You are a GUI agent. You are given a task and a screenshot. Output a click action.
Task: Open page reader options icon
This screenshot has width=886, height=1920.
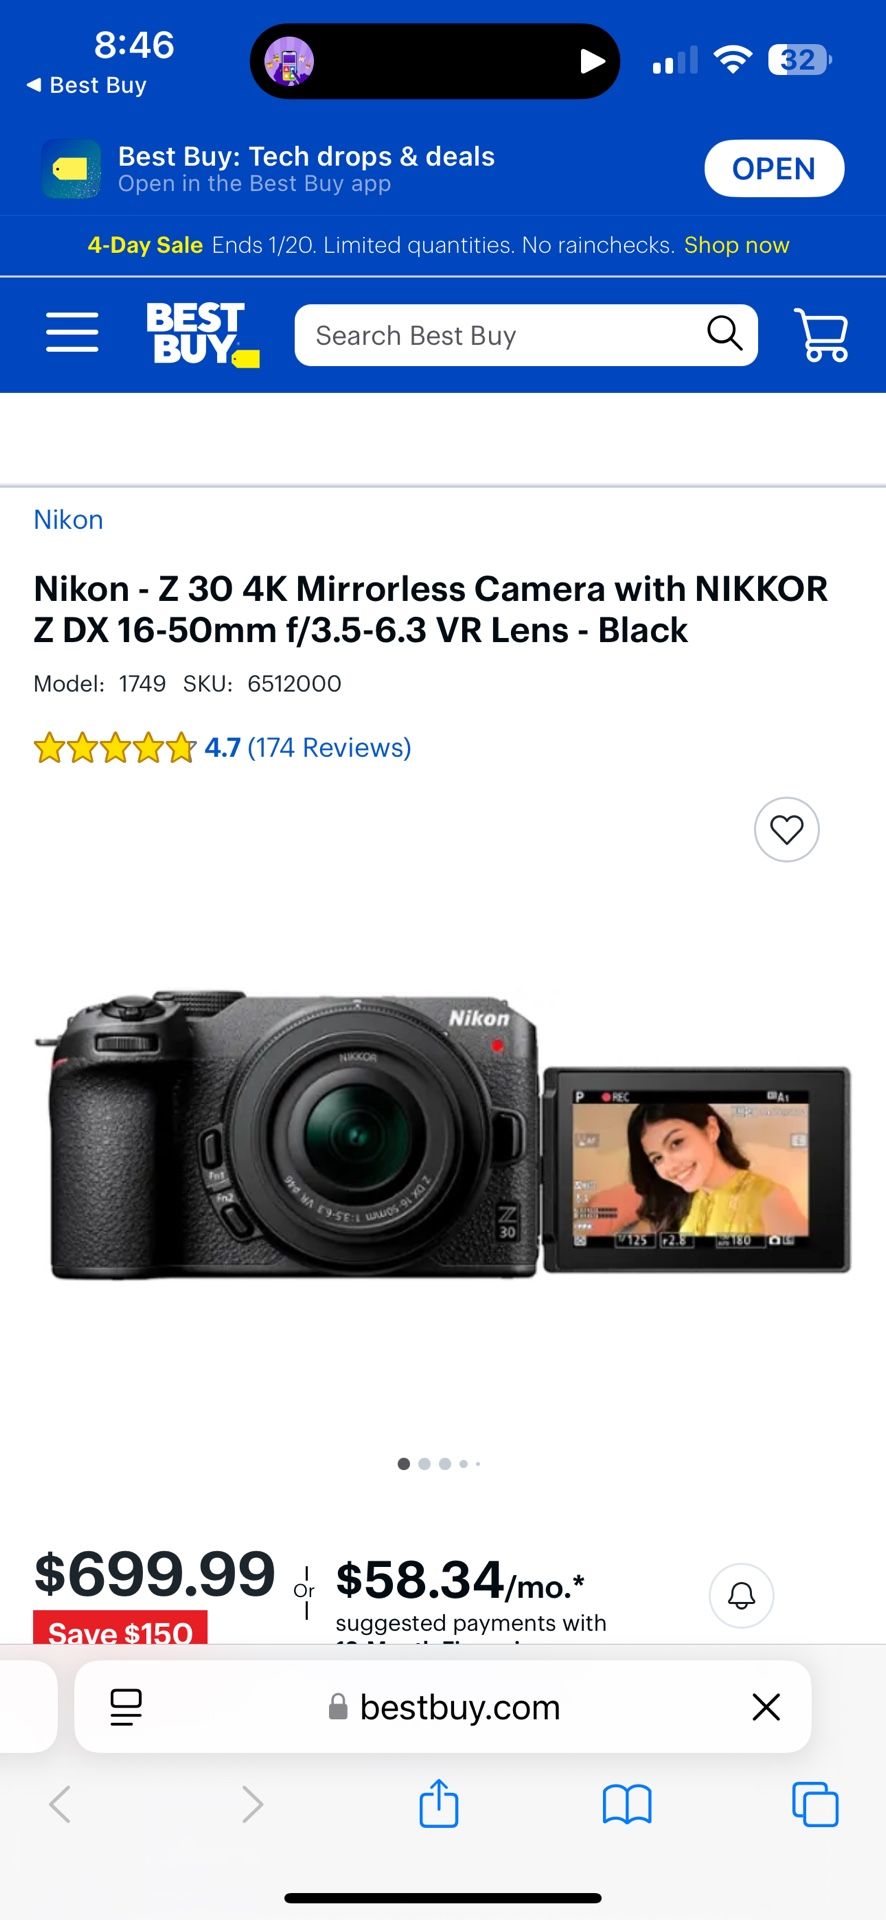pyautogui.click(x=126, y=1707)
